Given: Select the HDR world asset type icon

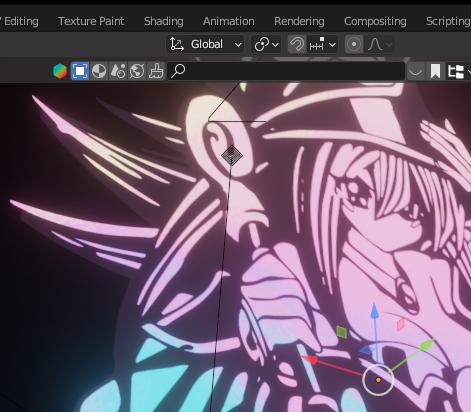Looking at the screenshot, I should click(x=137, y=71).
